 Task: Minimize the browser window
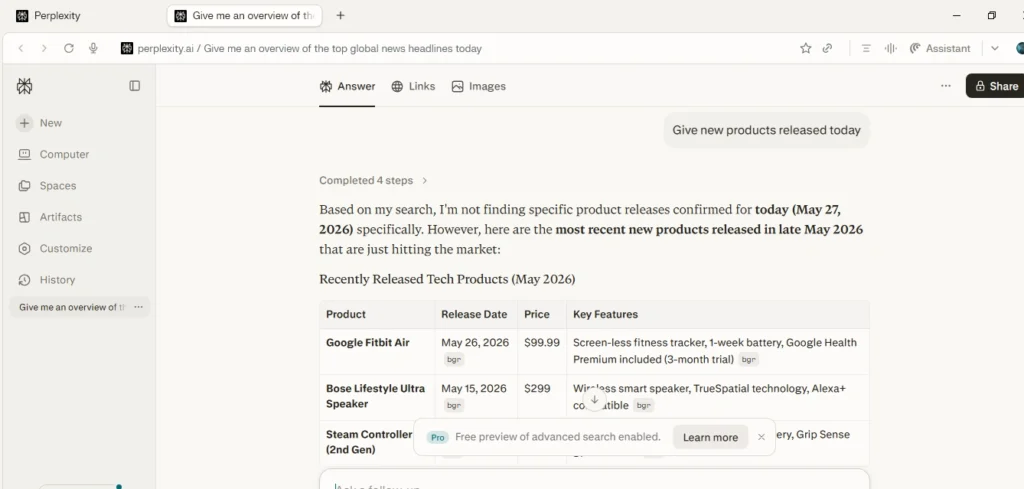957,16
